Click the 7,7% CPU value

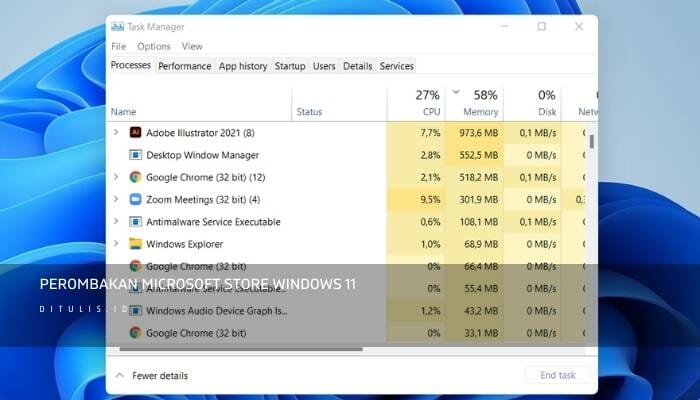click(430, 133)
